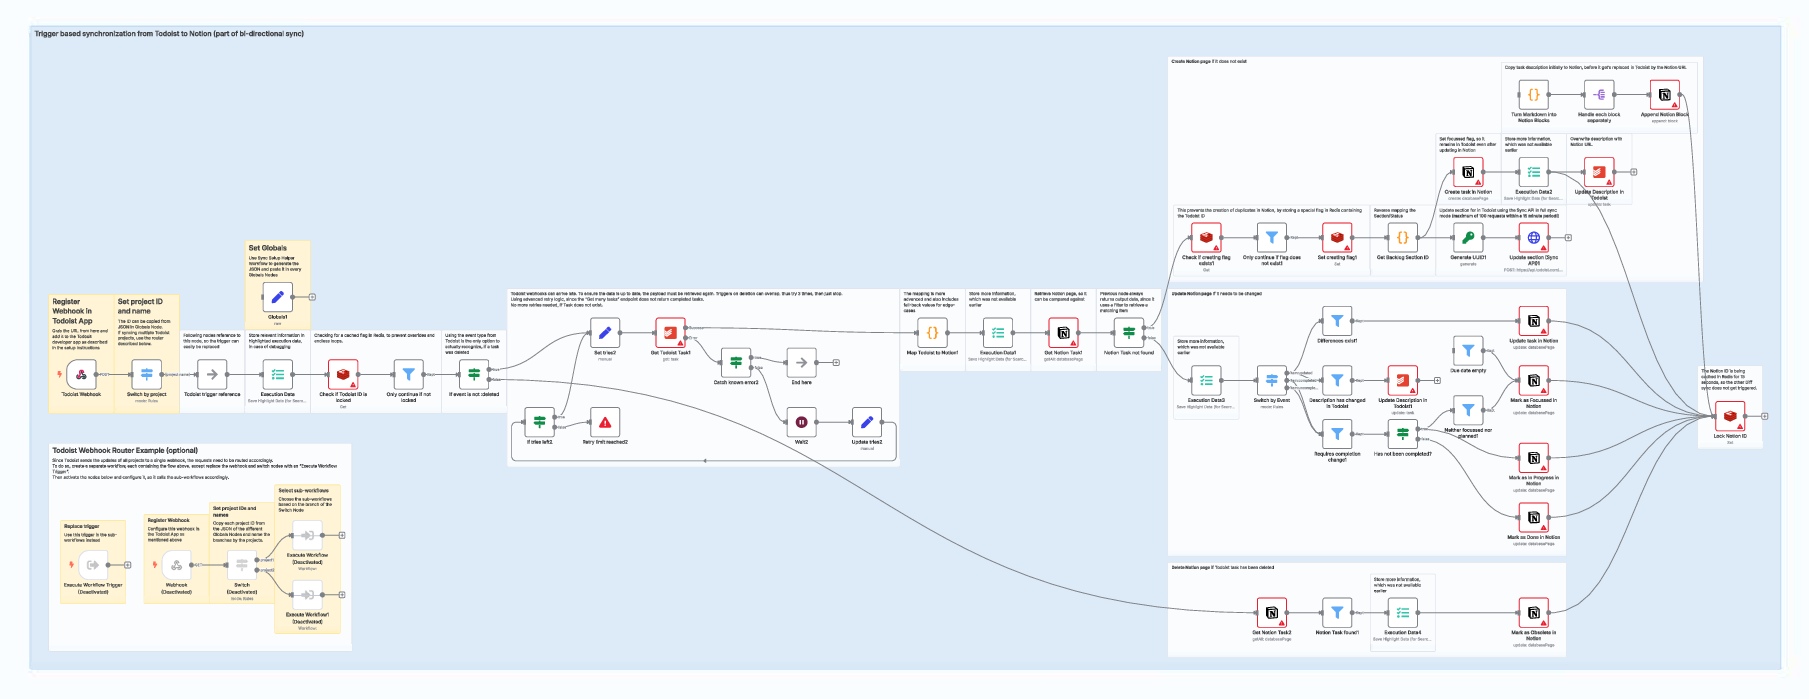Open the If event is not :deleted node
The height and width of the screenshot is (699, 1809).
(474, 375)
